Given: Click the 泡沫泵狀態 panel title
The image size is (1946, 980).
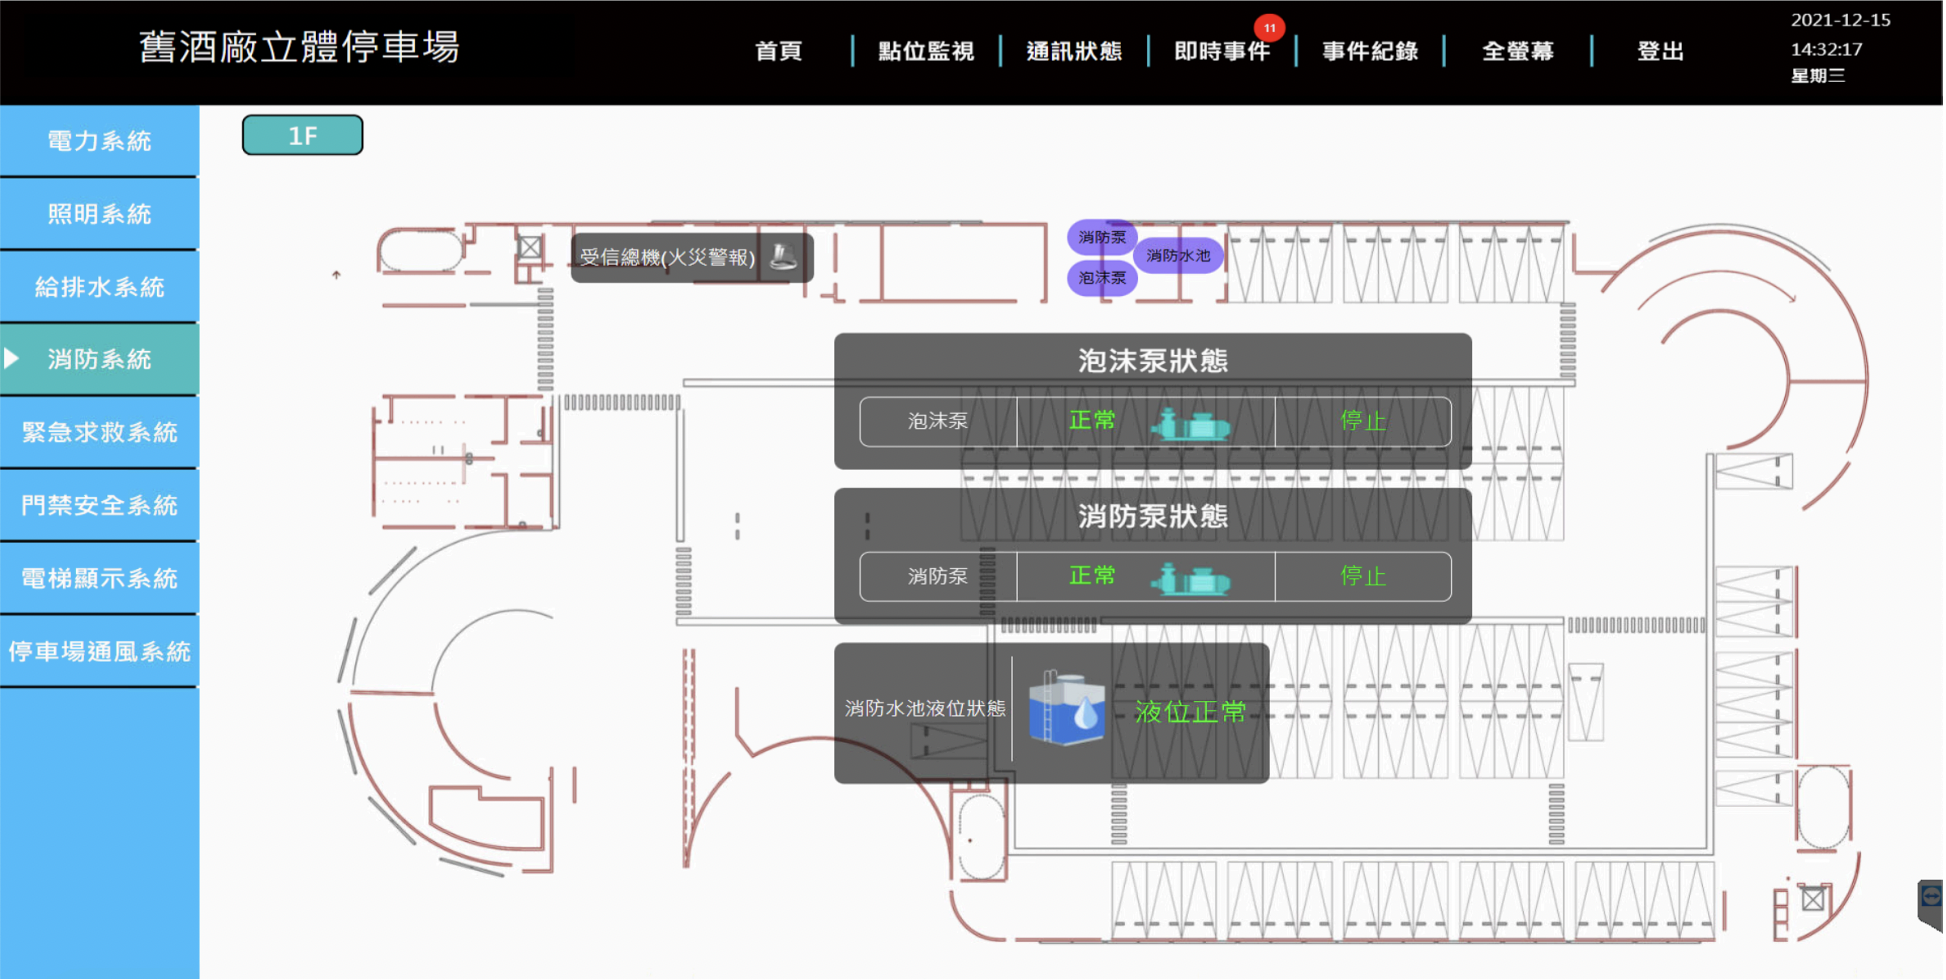Looking at the screenshot, I should pyautogui.click(x=1152, y=360).
